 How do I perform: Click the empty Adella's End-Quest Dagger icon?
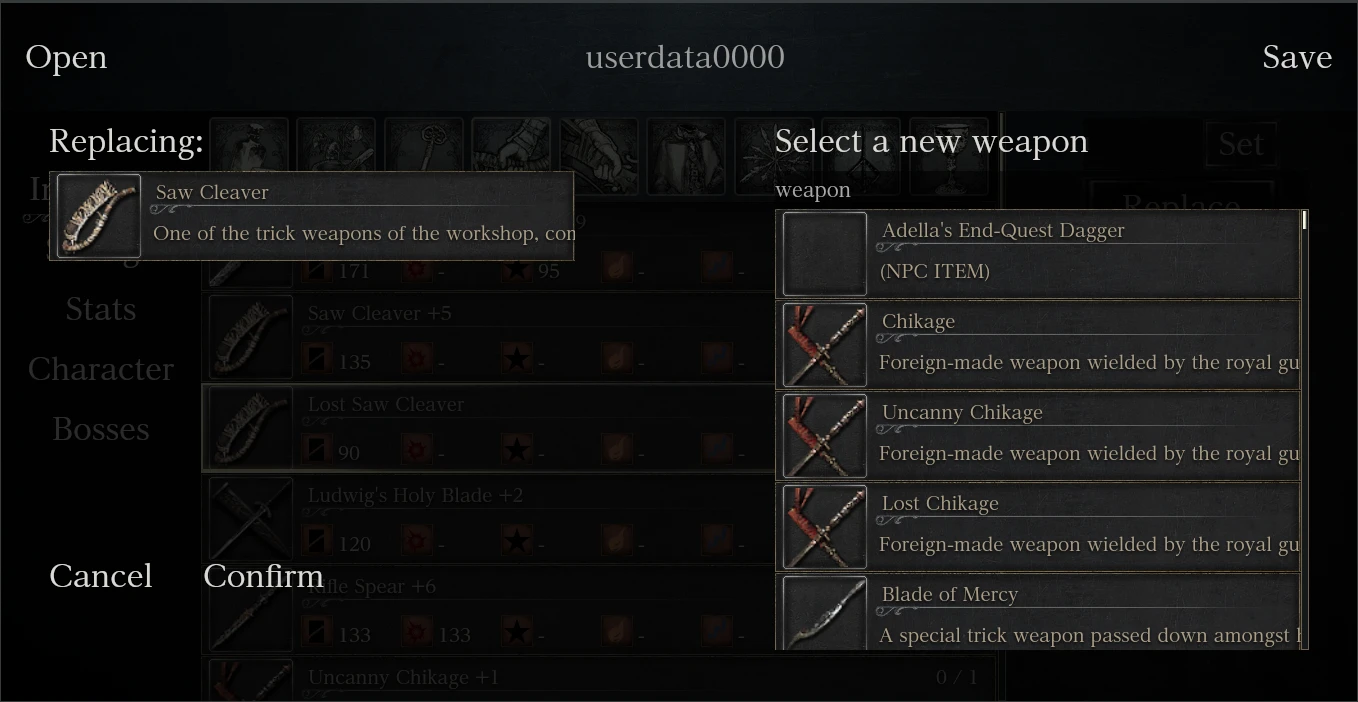click(x=825, y=254)
